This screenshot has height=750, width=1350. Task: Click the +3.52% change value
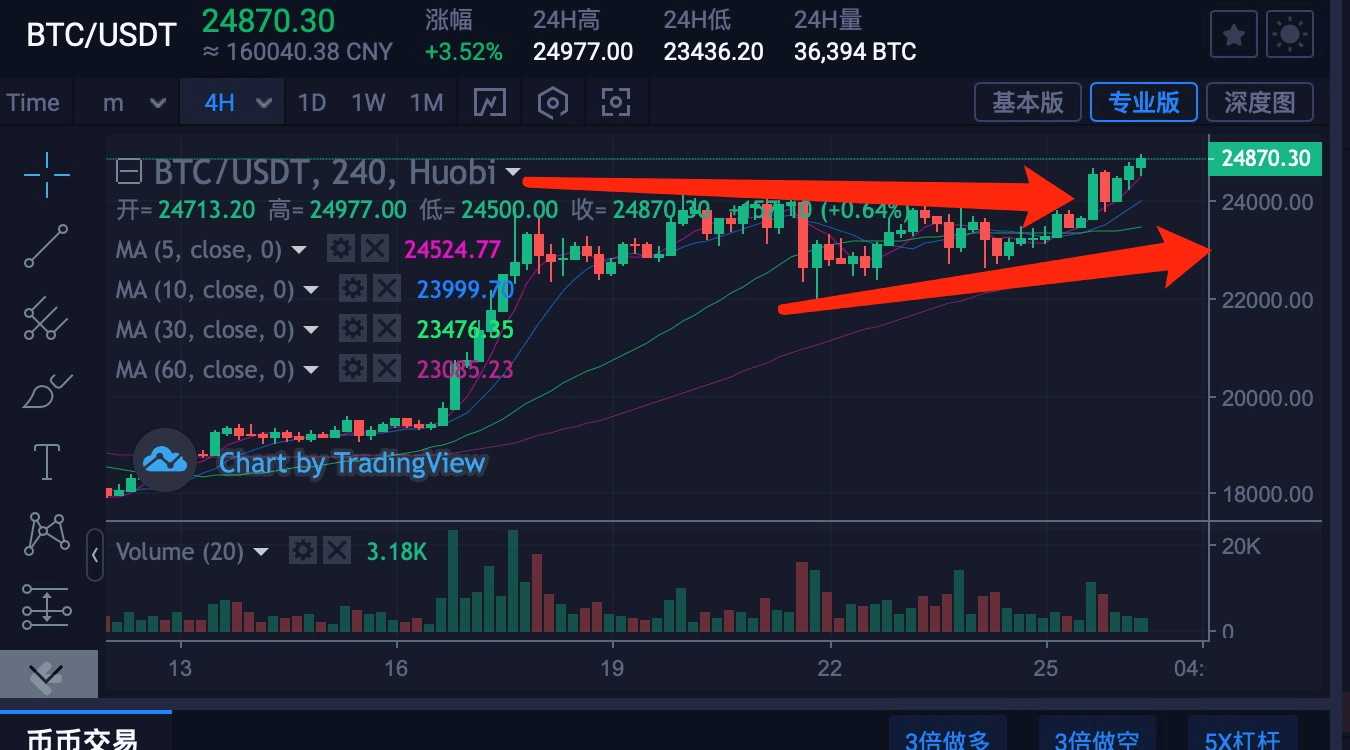[464, 52]
